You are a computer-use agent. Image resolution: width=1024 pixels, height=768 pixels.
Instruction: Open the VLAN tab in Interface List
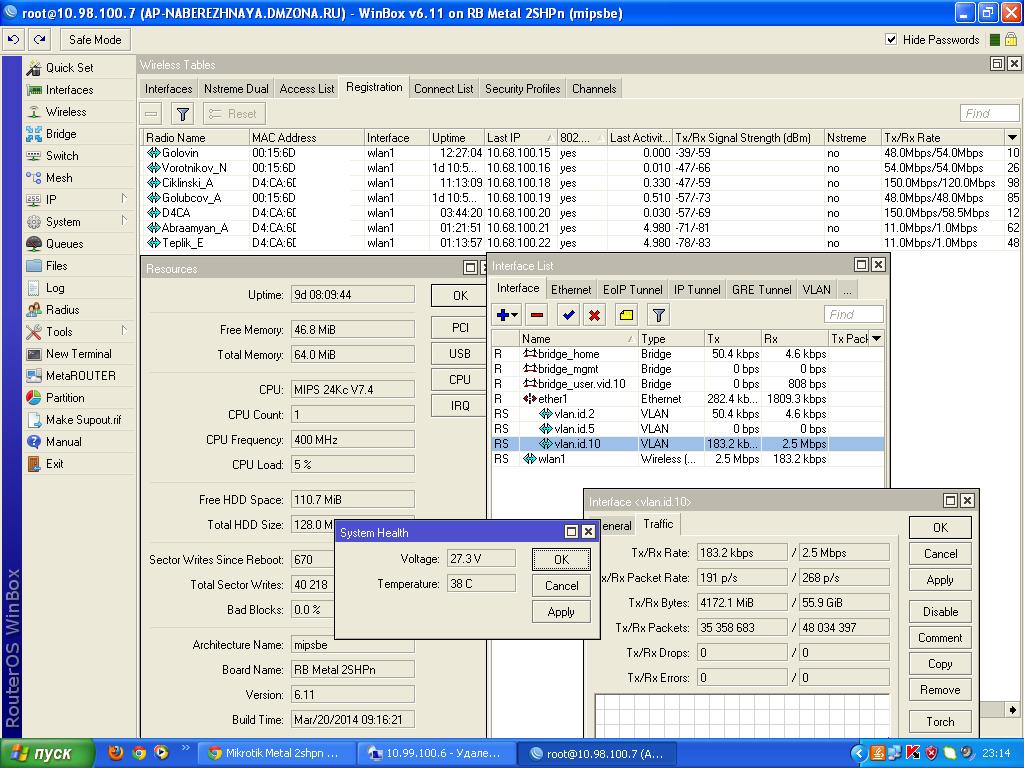[816, 290]
